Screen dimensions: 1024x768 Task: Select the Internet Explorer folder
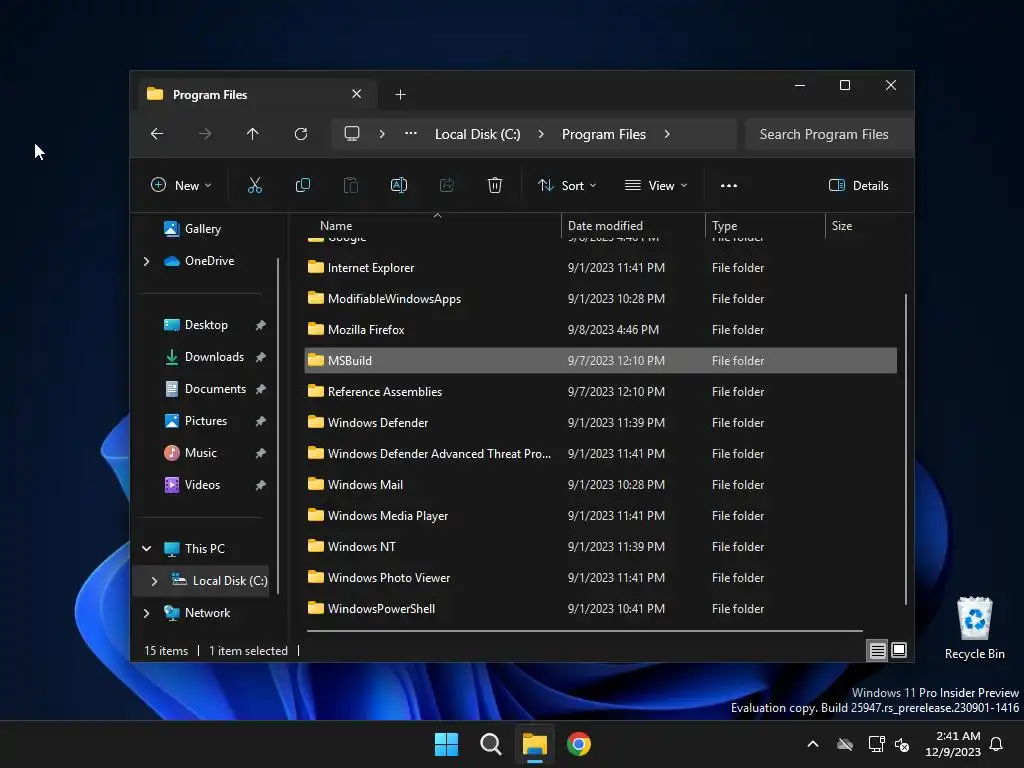pos(600,268)
